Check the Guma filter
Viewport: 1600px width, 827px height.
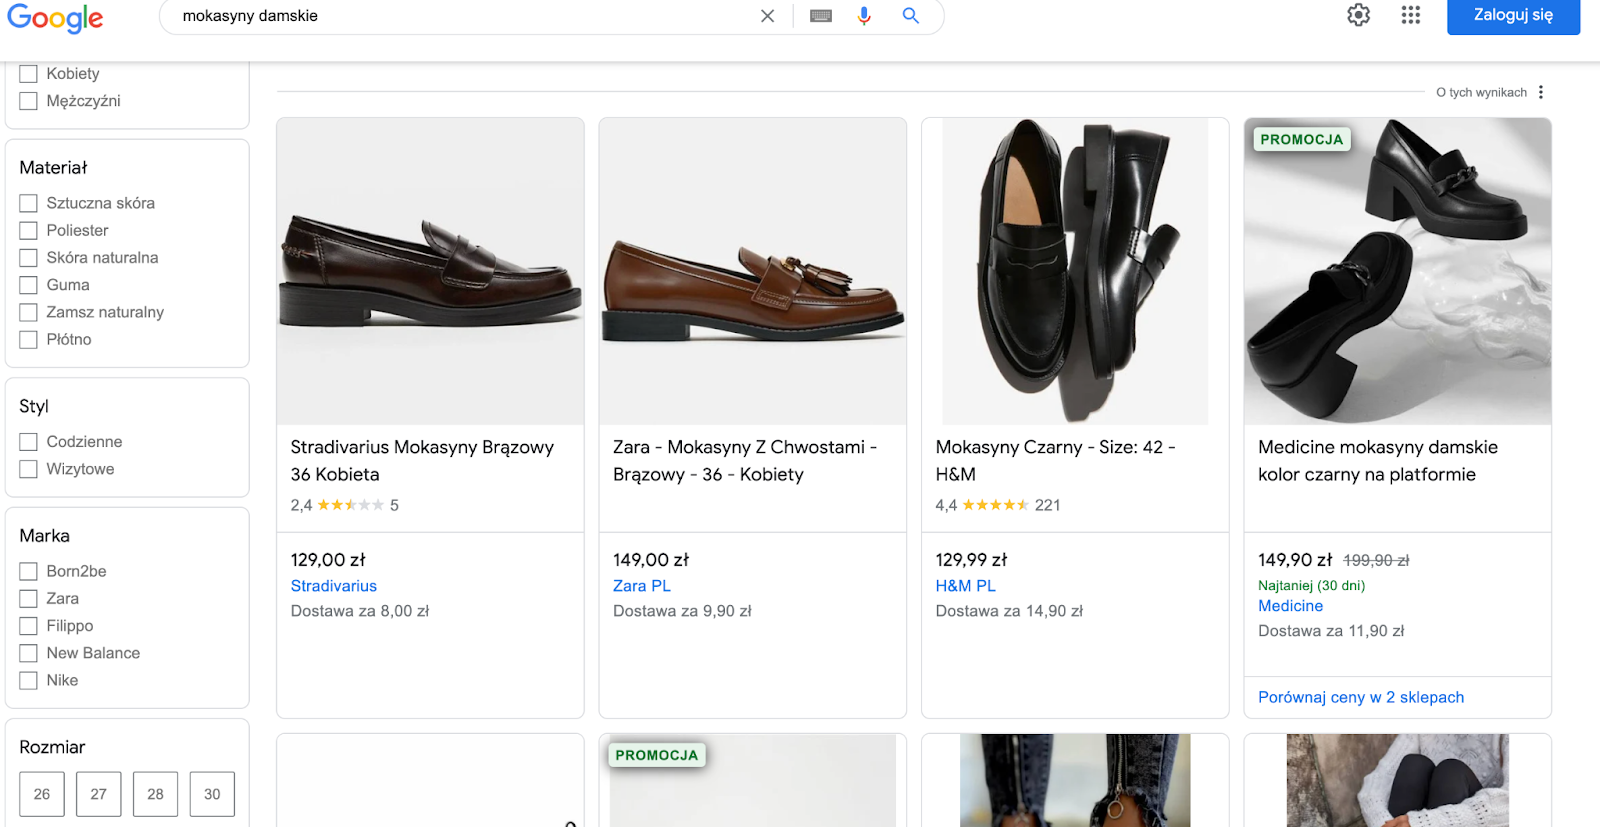pyautogui.click(x=28, y=285)
